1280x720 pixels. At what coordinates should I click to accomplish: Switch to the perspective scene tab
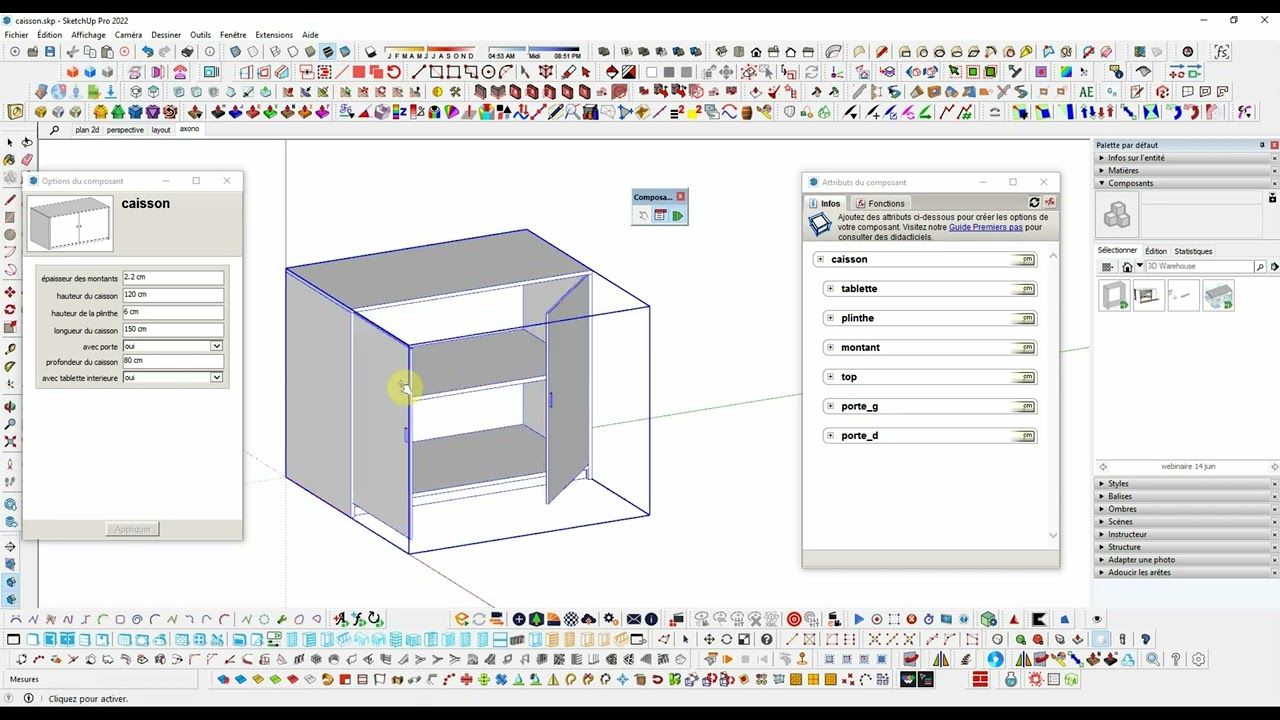click(125, 130)
